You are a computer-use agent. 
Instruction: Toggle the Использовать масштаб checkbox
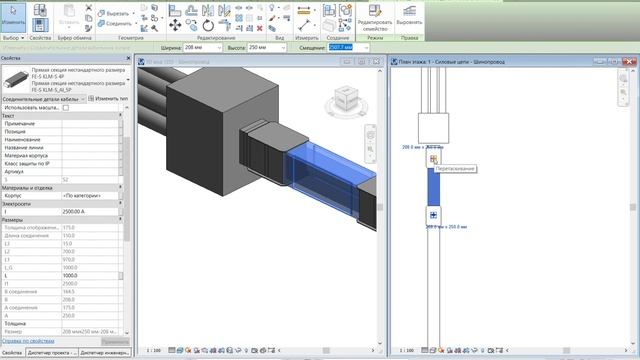pos(66,108)
